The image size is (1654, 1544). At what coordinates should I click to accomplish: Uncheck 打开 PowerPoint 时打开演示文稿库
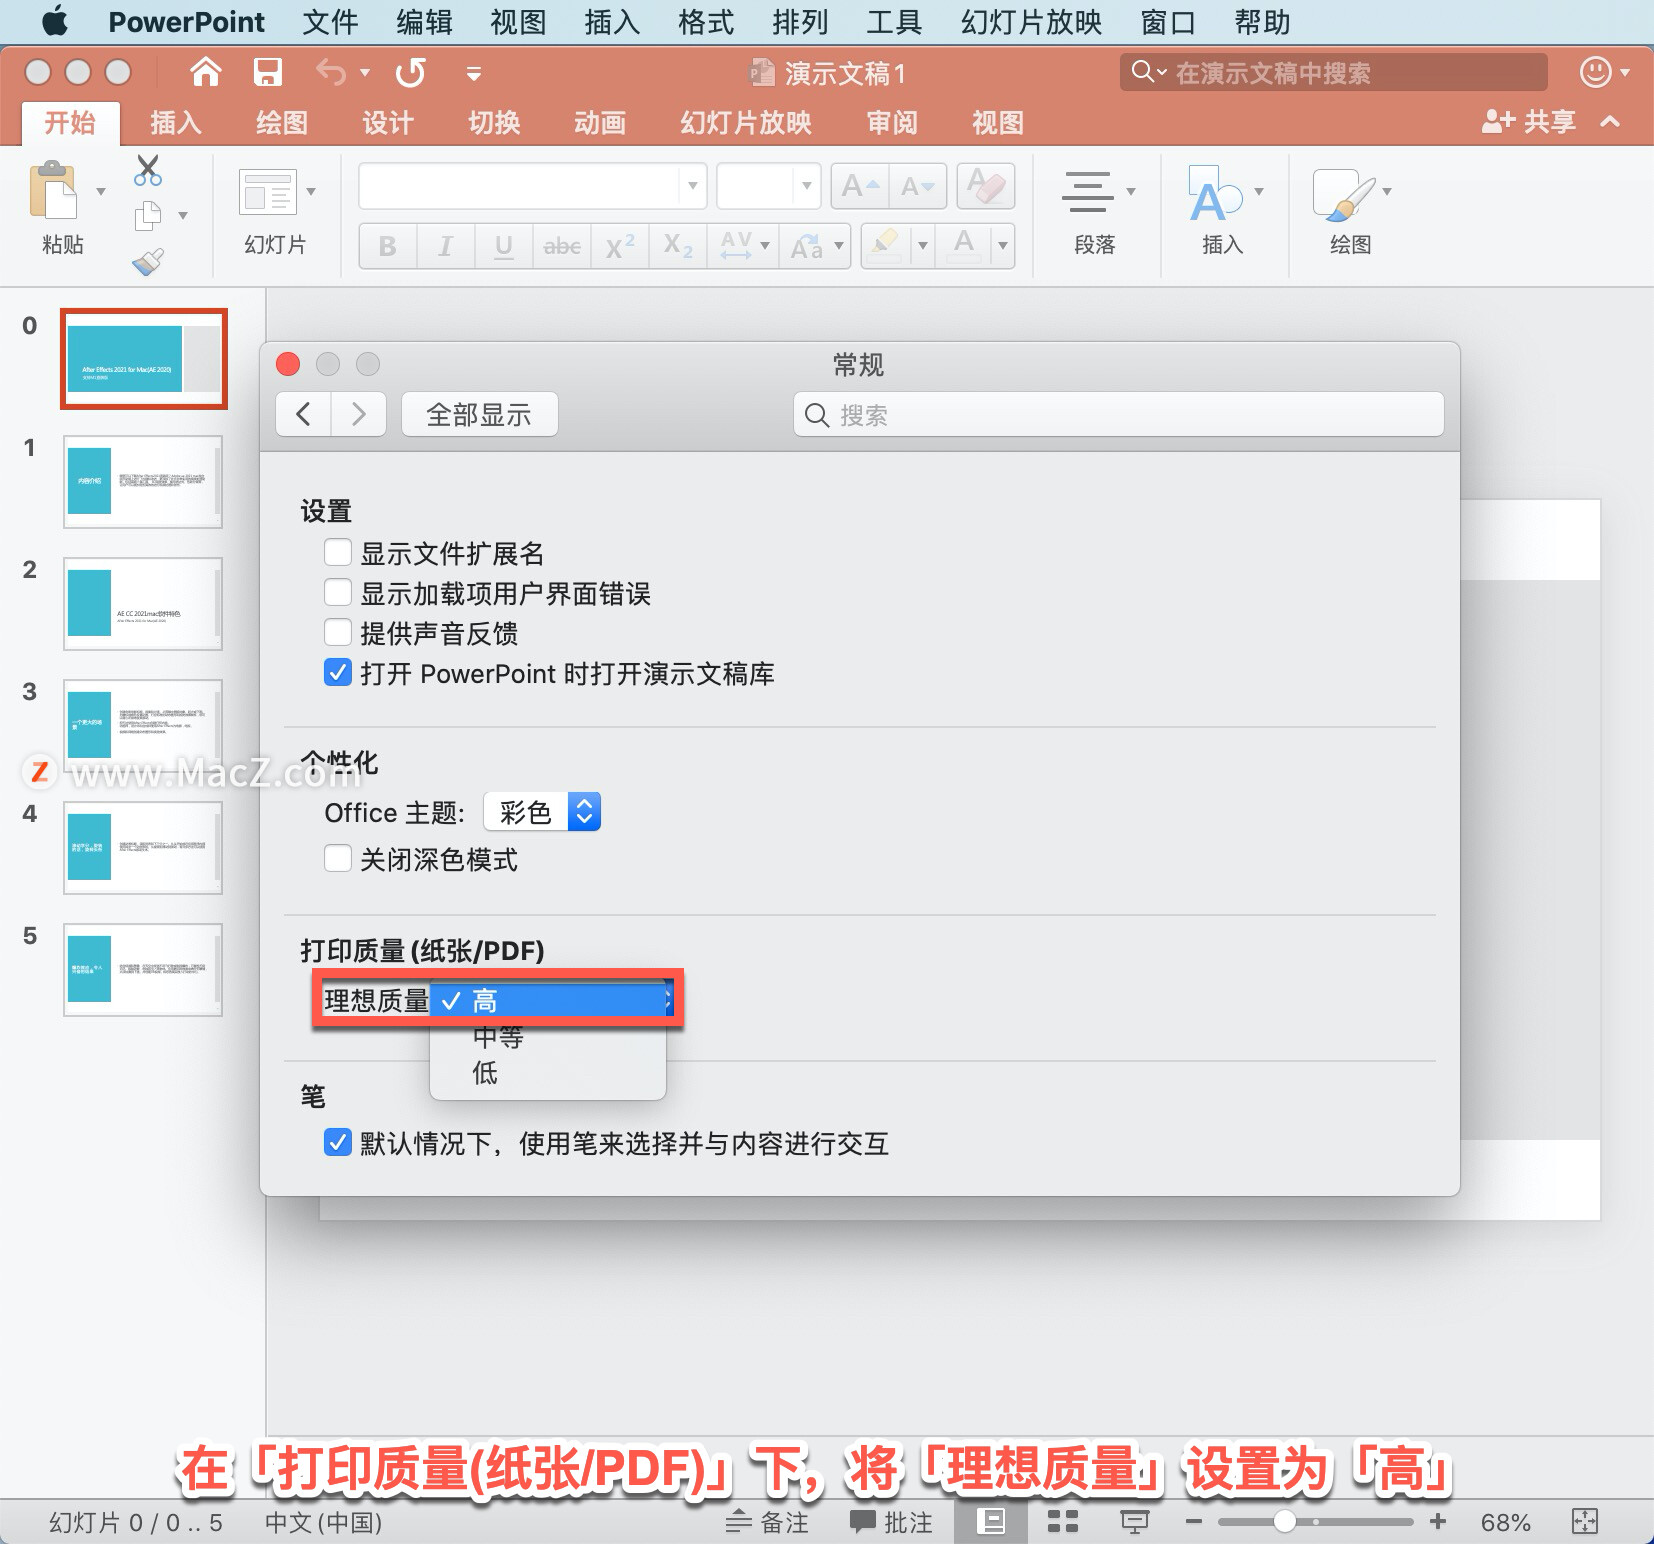click(x=338, y=673)
